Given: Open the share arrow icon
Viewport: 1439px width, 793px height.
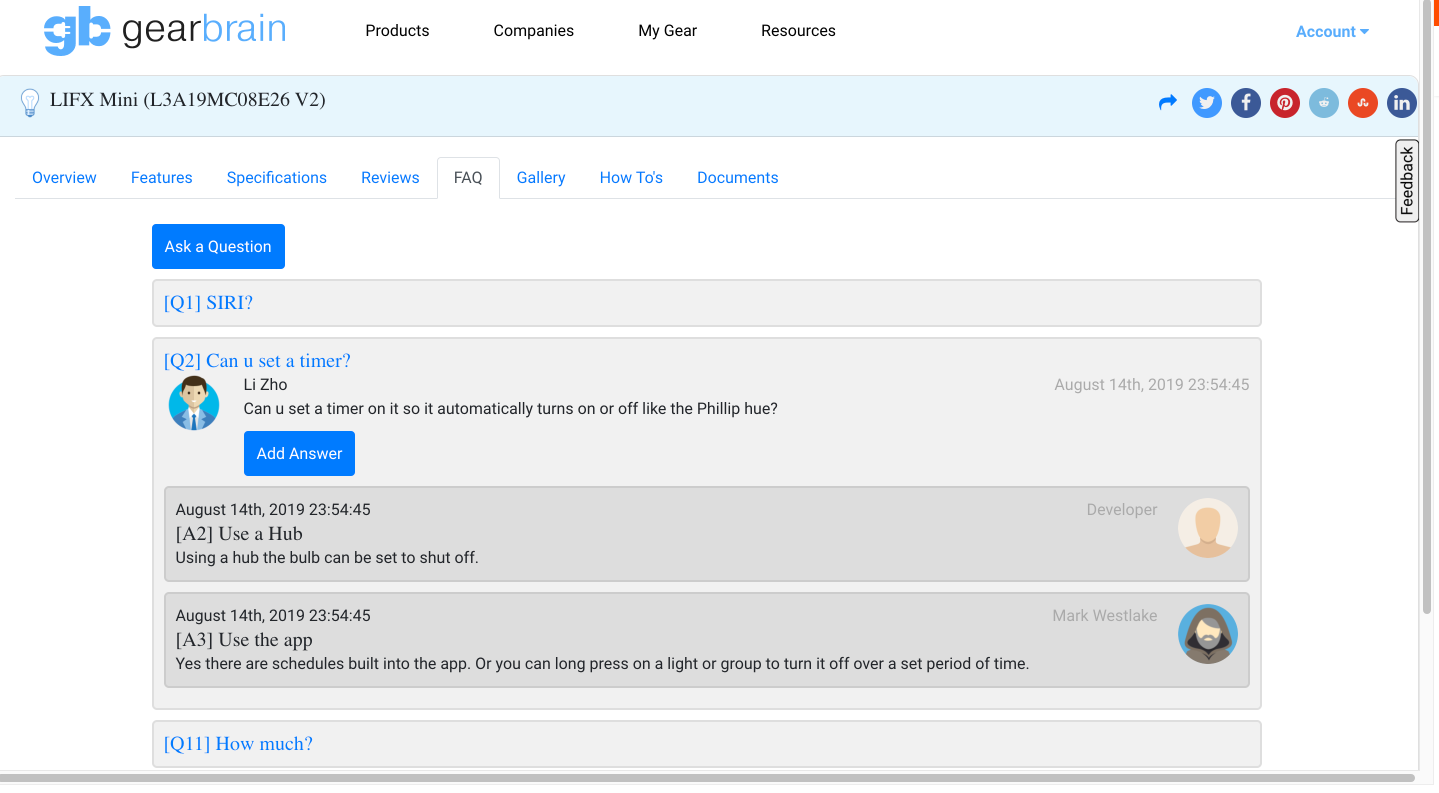Looking at the screenshot, I should tap(1167, 102).
